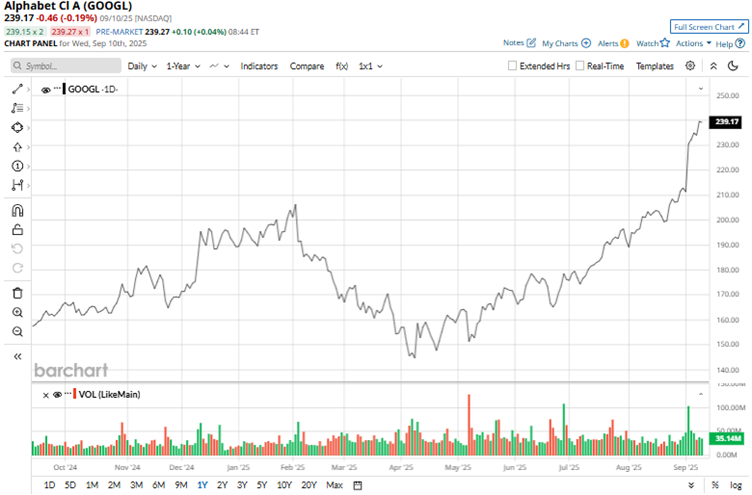Collapse toolbar with double up chevron
Screen dimensions: 752x495
tap(714, 66)
